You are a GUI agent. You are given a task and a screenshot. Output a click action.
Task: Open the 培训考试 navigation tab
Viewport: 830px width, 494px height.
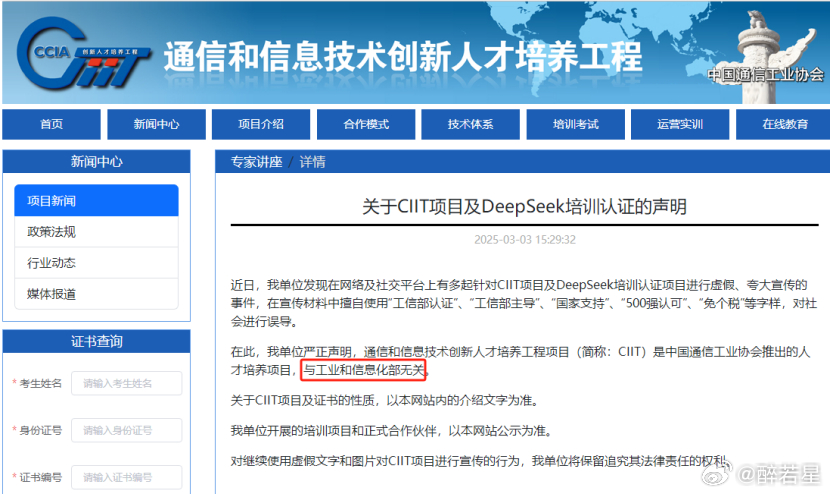(x=575, y=124)
